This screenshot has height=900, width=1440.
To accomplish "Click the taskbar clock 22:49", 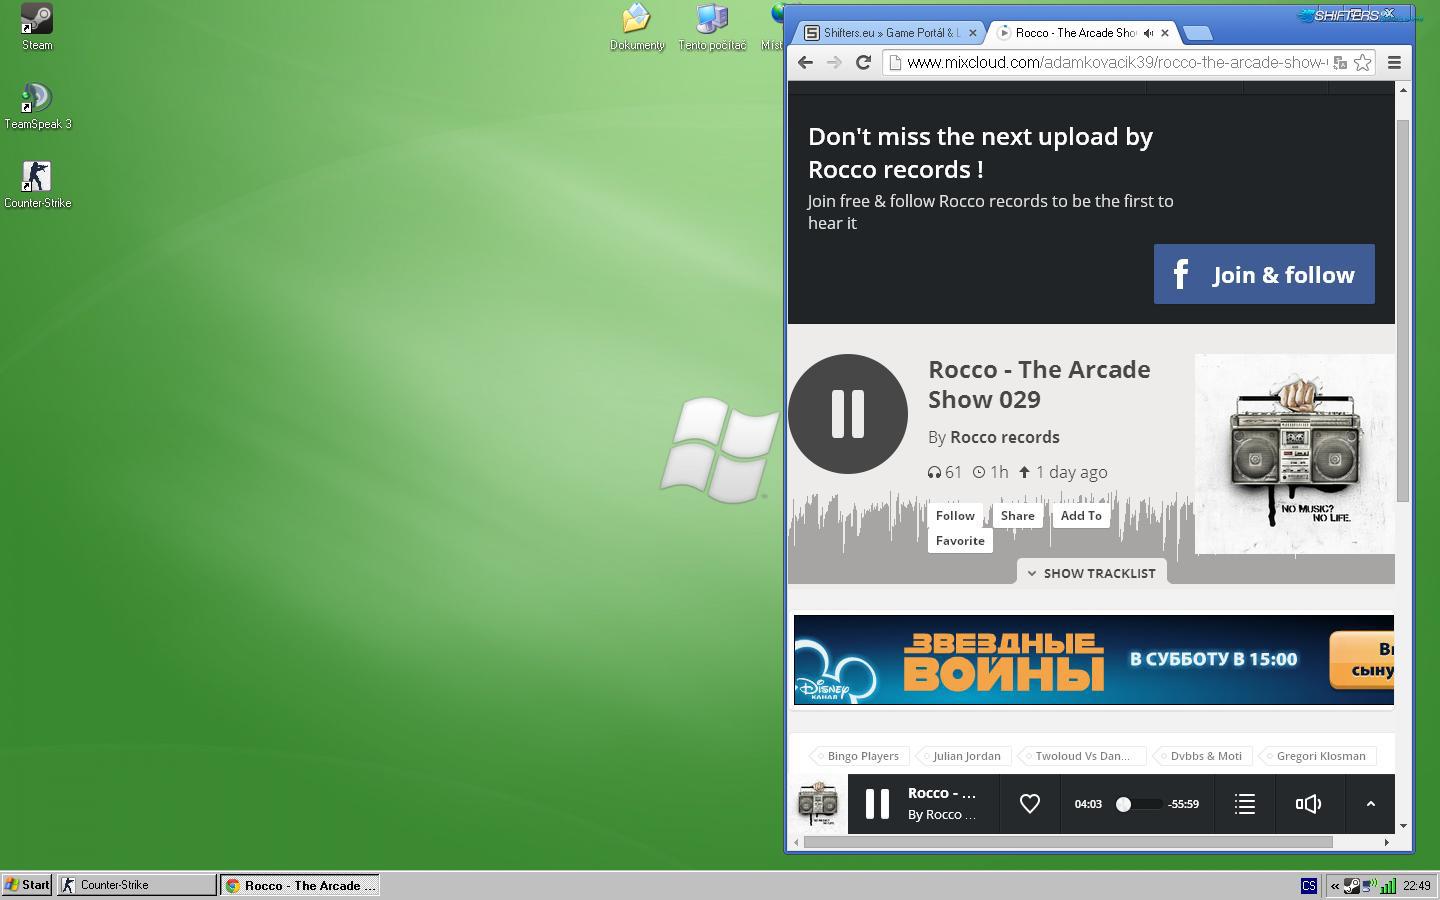I will (1417, 886).
